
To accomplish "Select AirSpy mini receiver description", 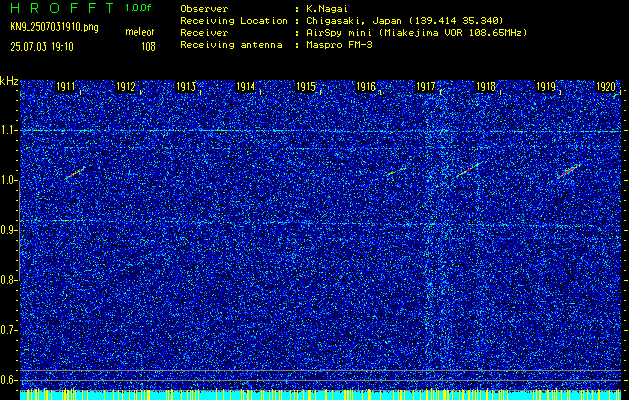I will [416, 33].
